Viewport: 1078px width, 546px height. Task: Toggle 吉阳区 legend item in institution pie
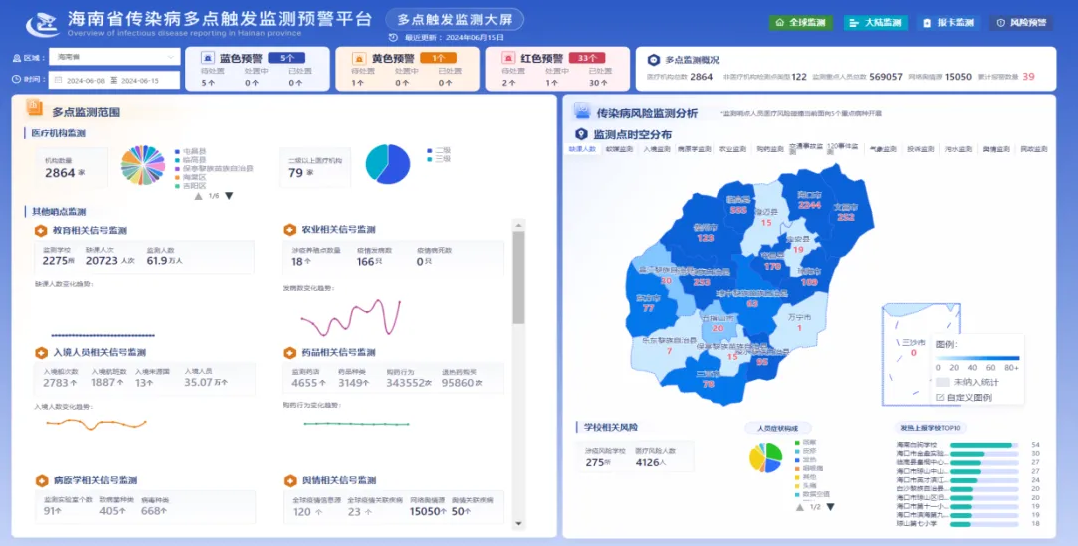pyautogui.click(x=190, y=186)
